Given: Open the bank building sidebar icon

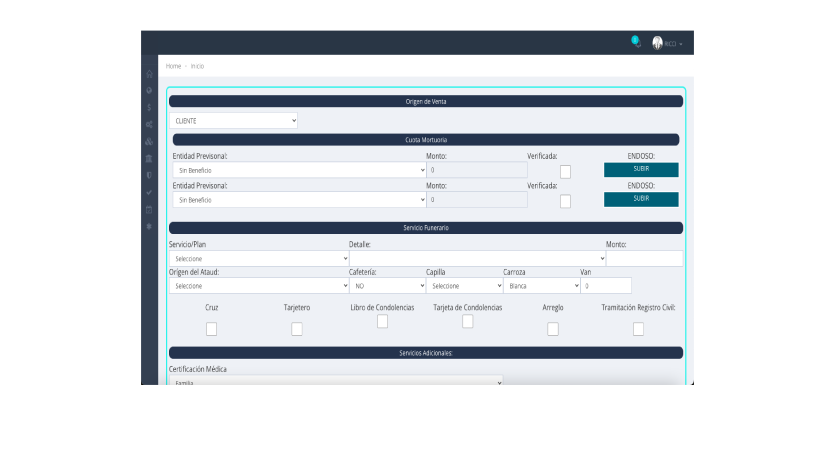Looking at the screenshot, I should coord(149,158).
